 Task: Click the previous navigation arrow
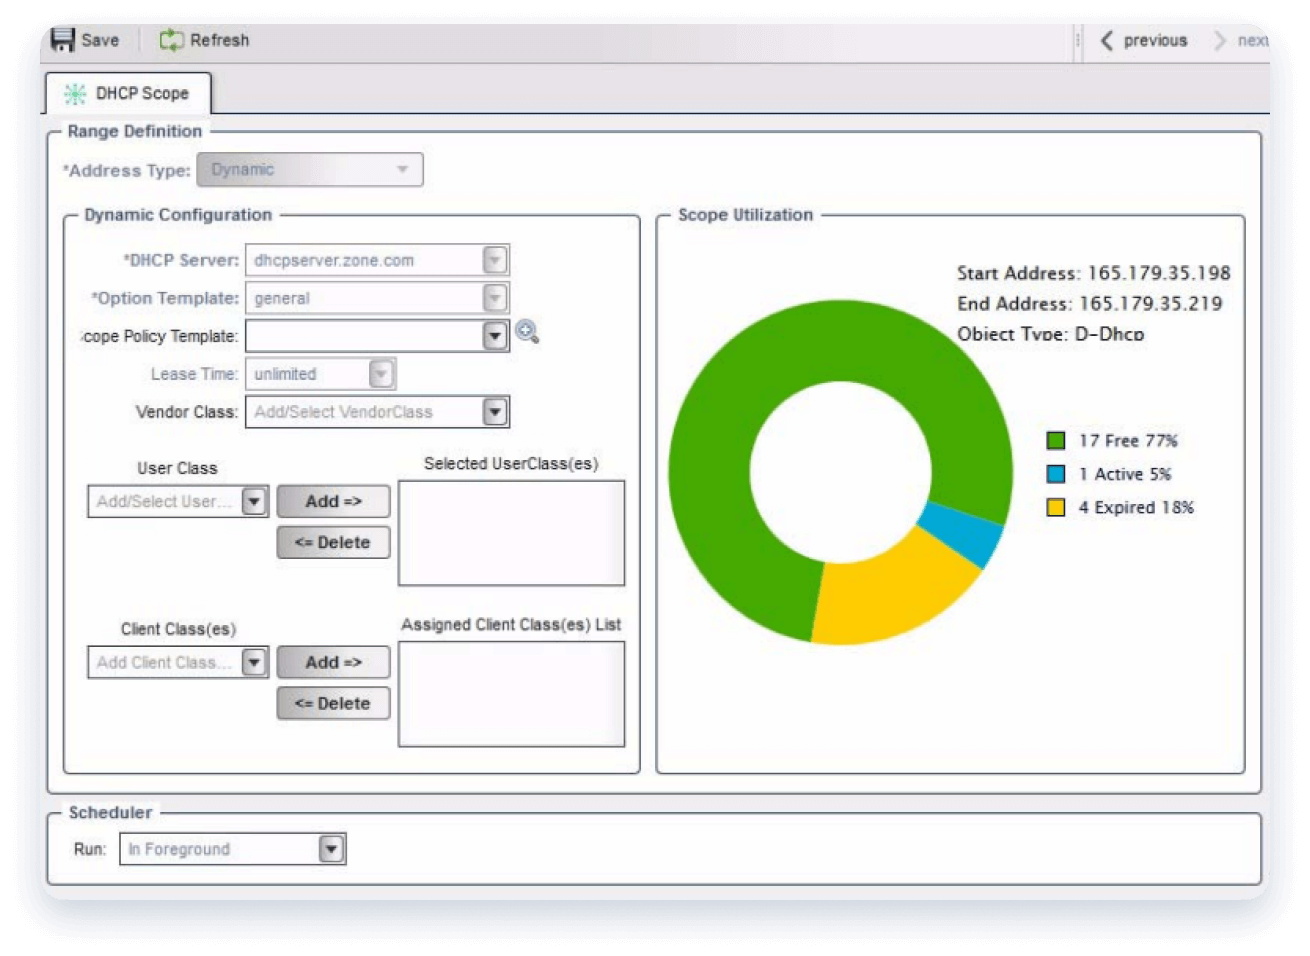(x=1106, y=40)
